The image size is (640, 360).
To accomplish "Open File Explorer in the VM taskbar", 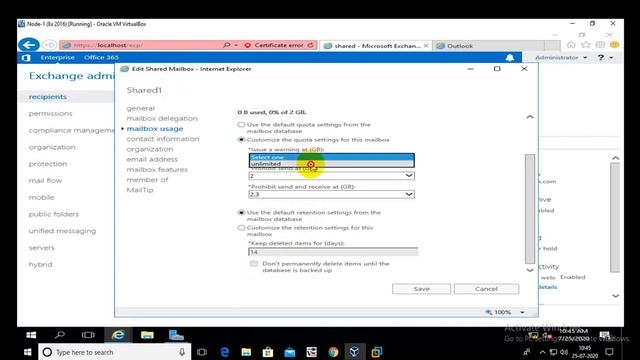I will [147, 335].
